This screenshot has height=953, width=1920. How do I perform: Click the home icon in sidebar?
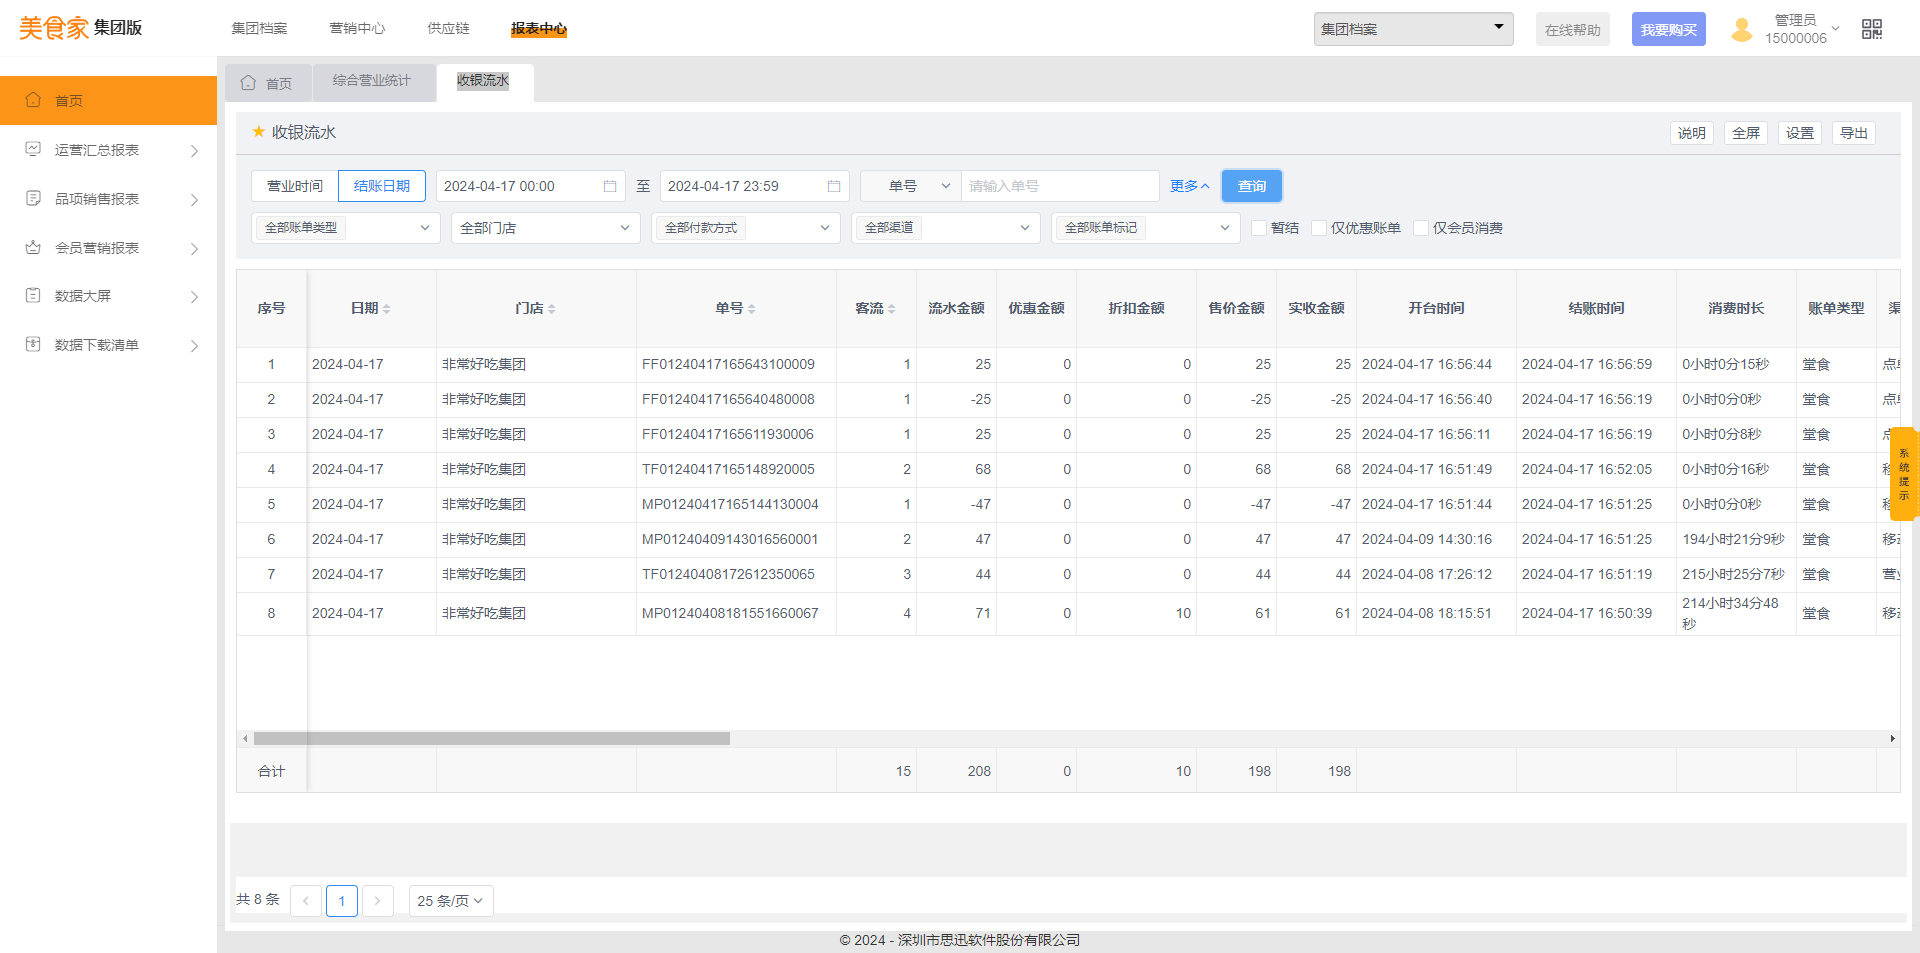click(33, 100)
